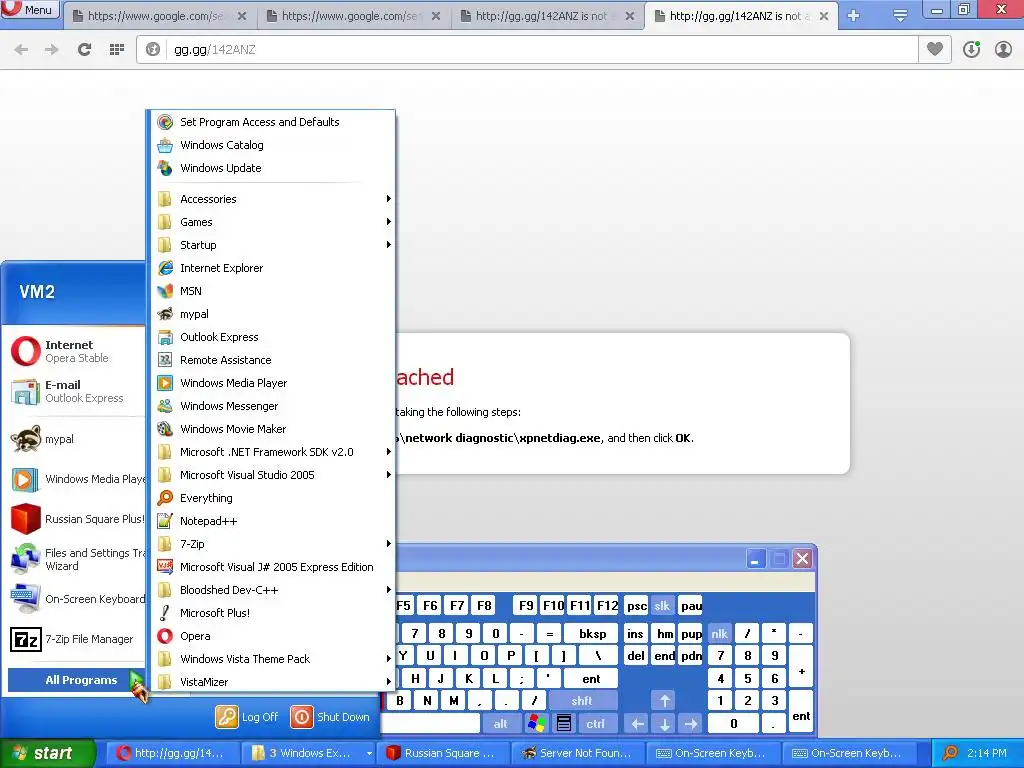Click the address bar gg.gg/142ANZ

(527, 49)
